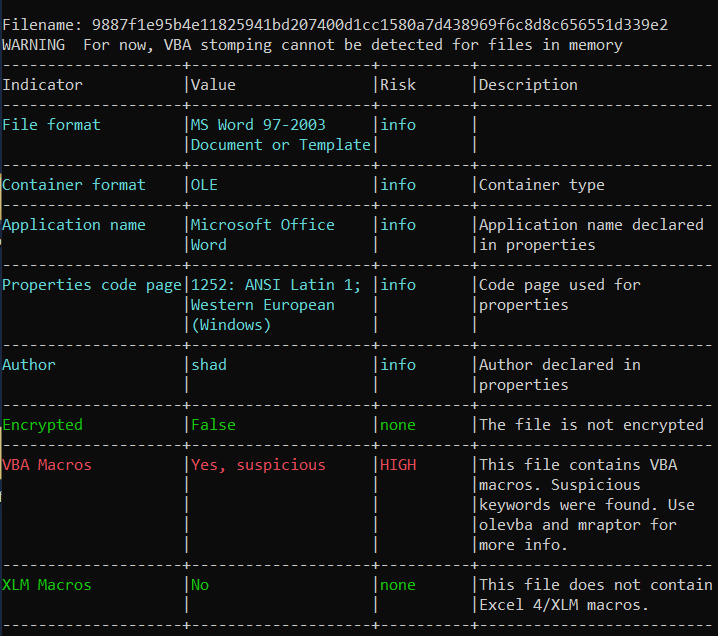Click the none risk for XLM Macros
Screen dimensions: 718x636
coord(398,585)
